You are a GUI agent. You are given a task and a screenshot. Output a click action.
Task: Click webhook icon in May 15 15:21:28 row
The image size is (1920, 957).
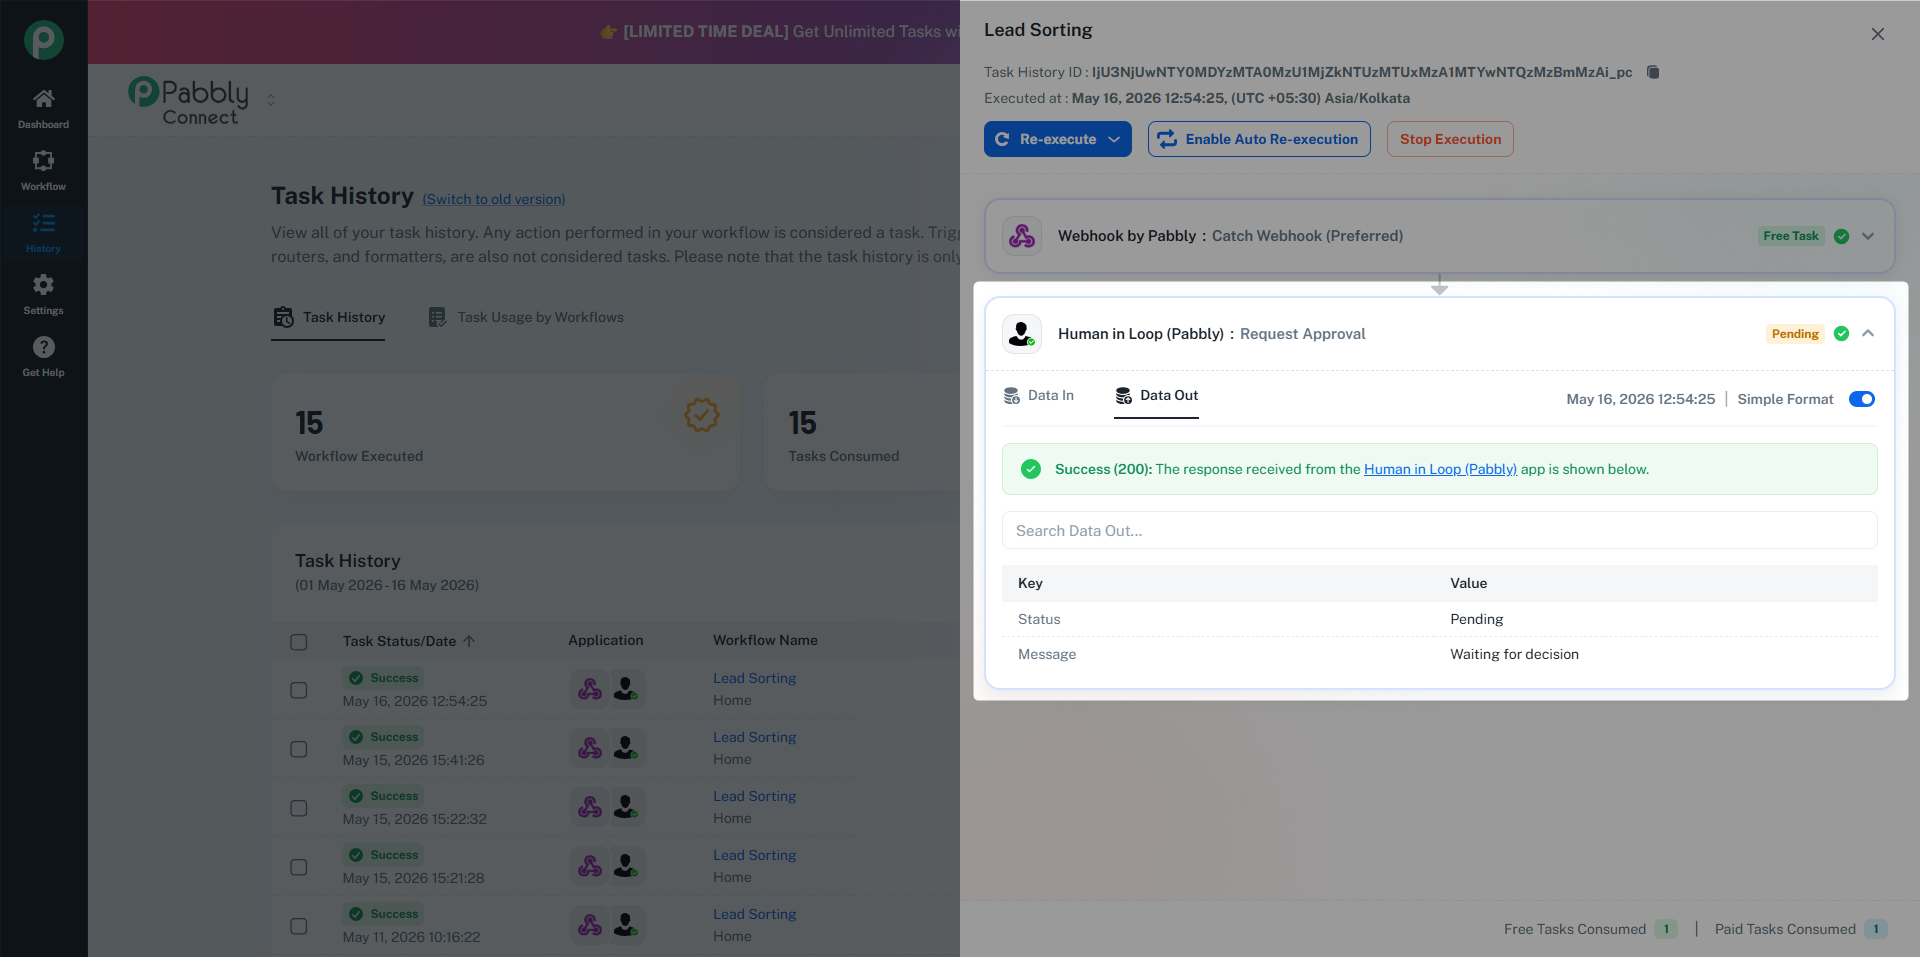click(590, 866)
